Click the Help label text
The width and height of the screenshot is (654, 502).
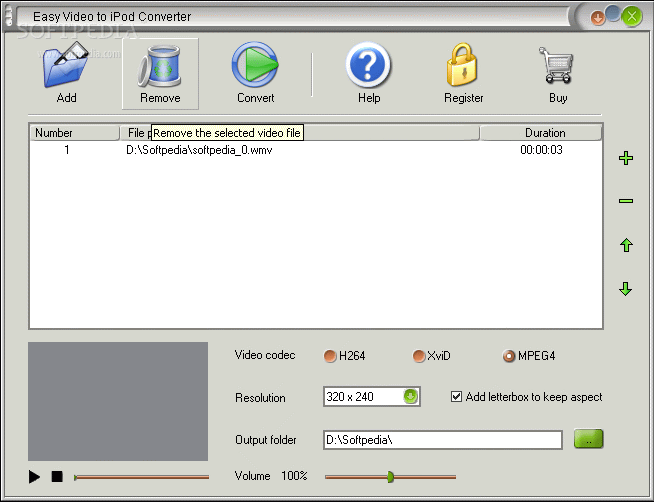[x=369, y=98]
